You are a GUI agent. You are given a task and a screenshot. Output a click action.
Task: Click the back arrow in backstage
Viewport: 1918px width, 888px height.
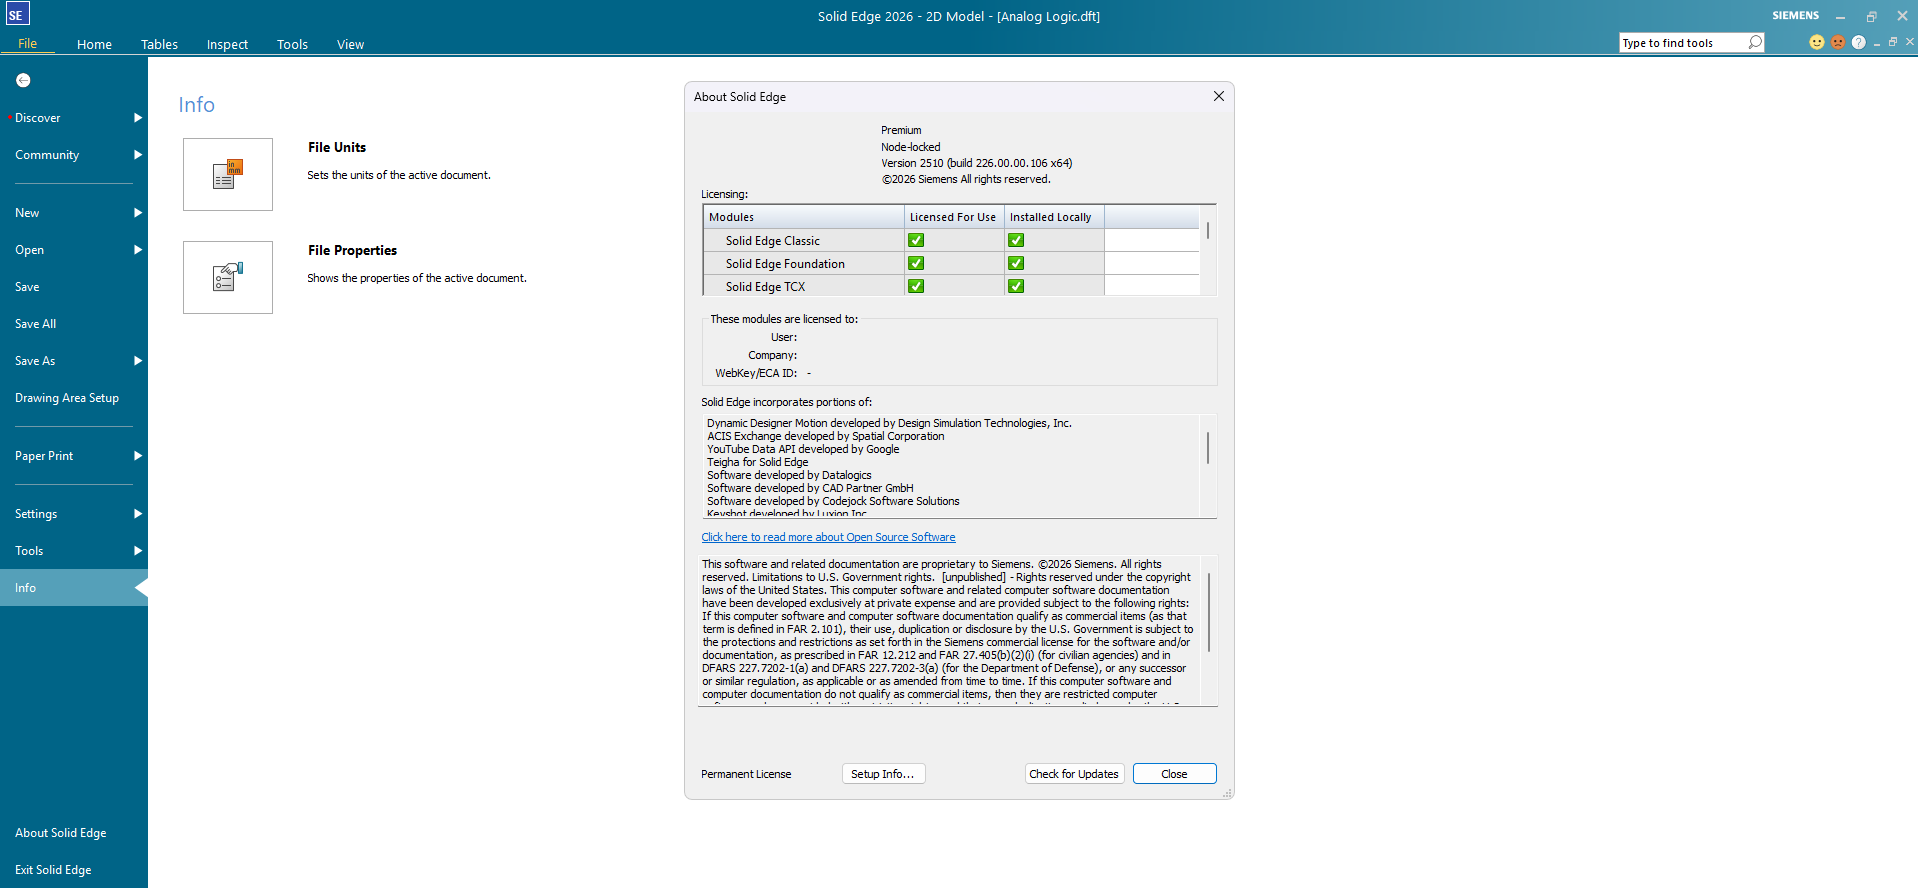click(x=23, y=80)
